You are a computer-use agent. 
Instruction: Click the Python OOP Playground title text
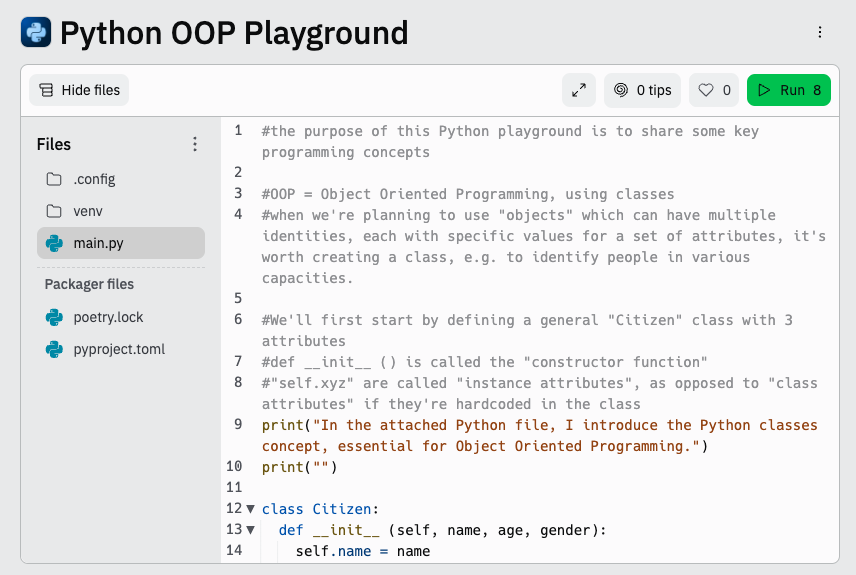tap(234, 32)
